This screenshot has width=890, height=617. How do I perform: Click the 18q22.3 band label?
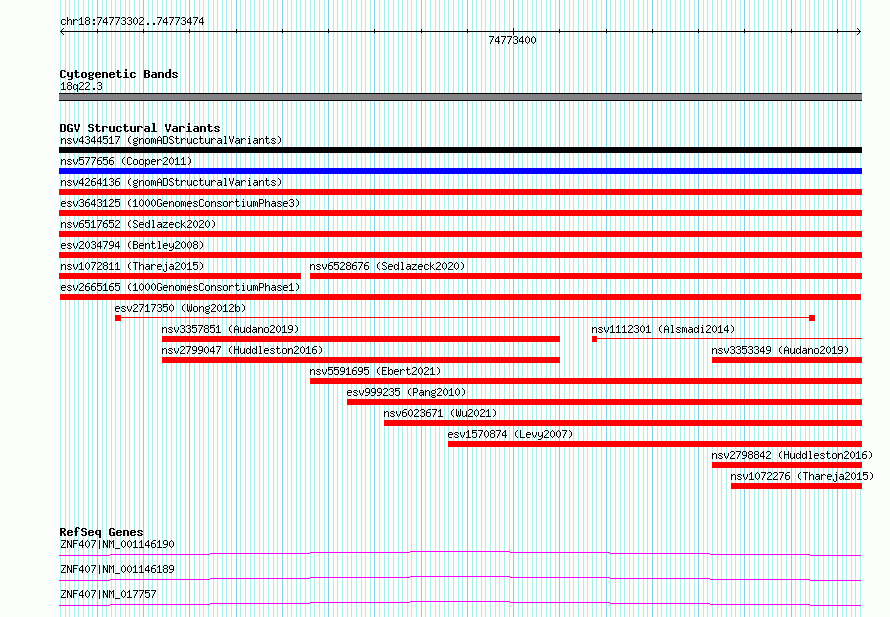81,86
